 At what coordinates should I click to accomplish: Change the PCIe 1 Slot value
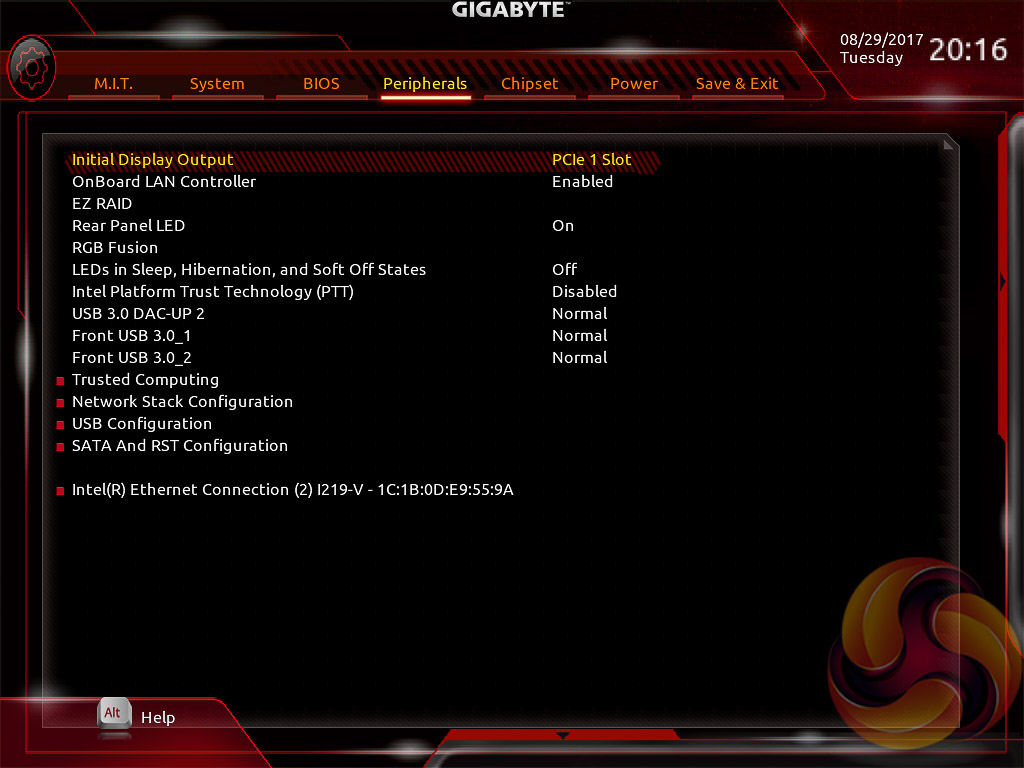coord(592,160)
